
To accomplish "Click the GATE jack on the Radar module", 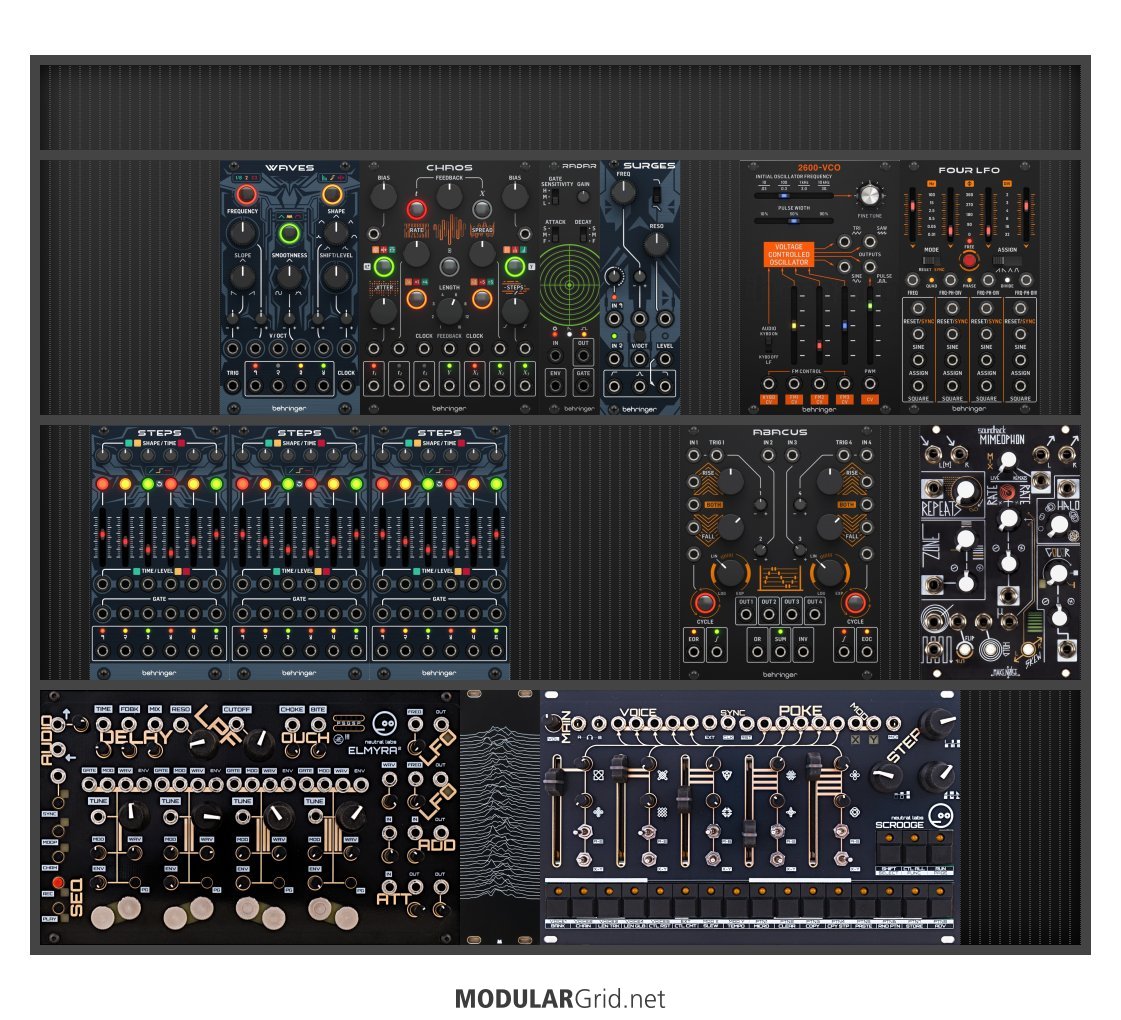I will [583, 387].
